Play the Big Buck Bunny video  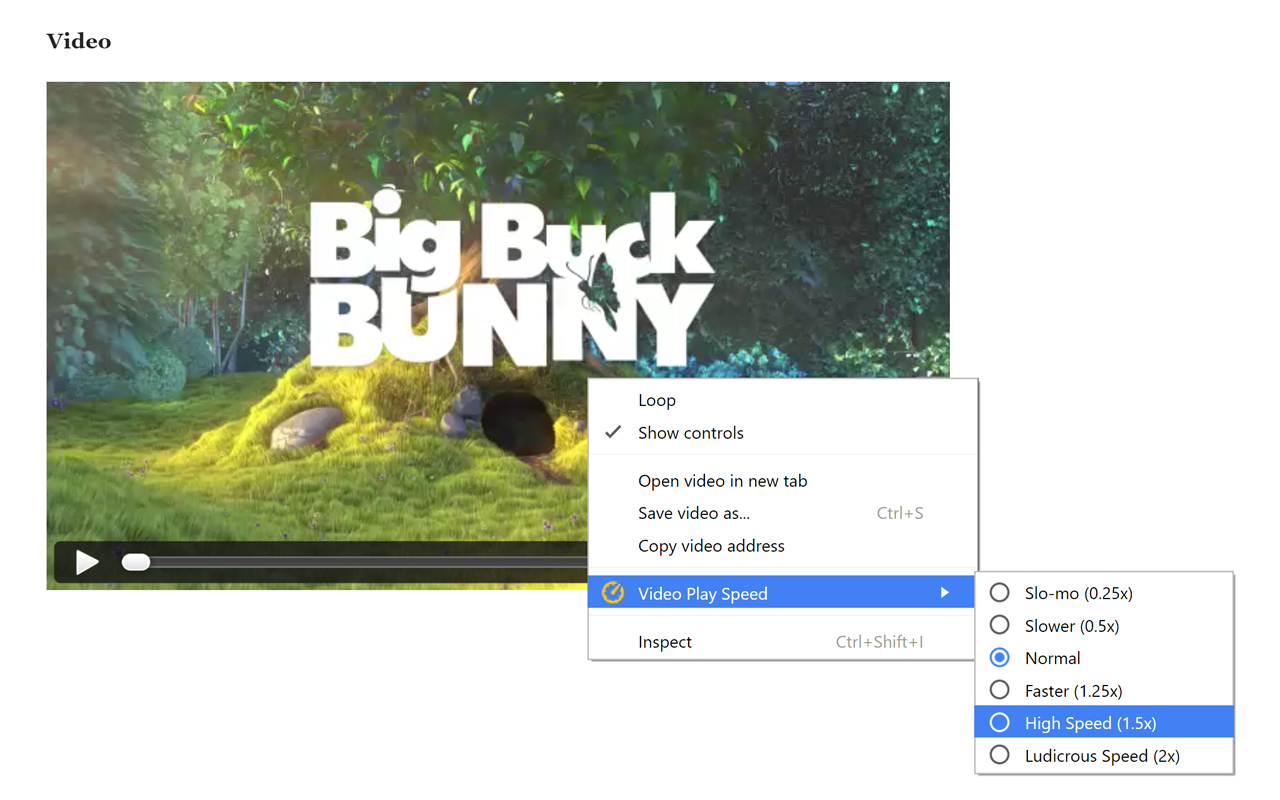[87, 562]
